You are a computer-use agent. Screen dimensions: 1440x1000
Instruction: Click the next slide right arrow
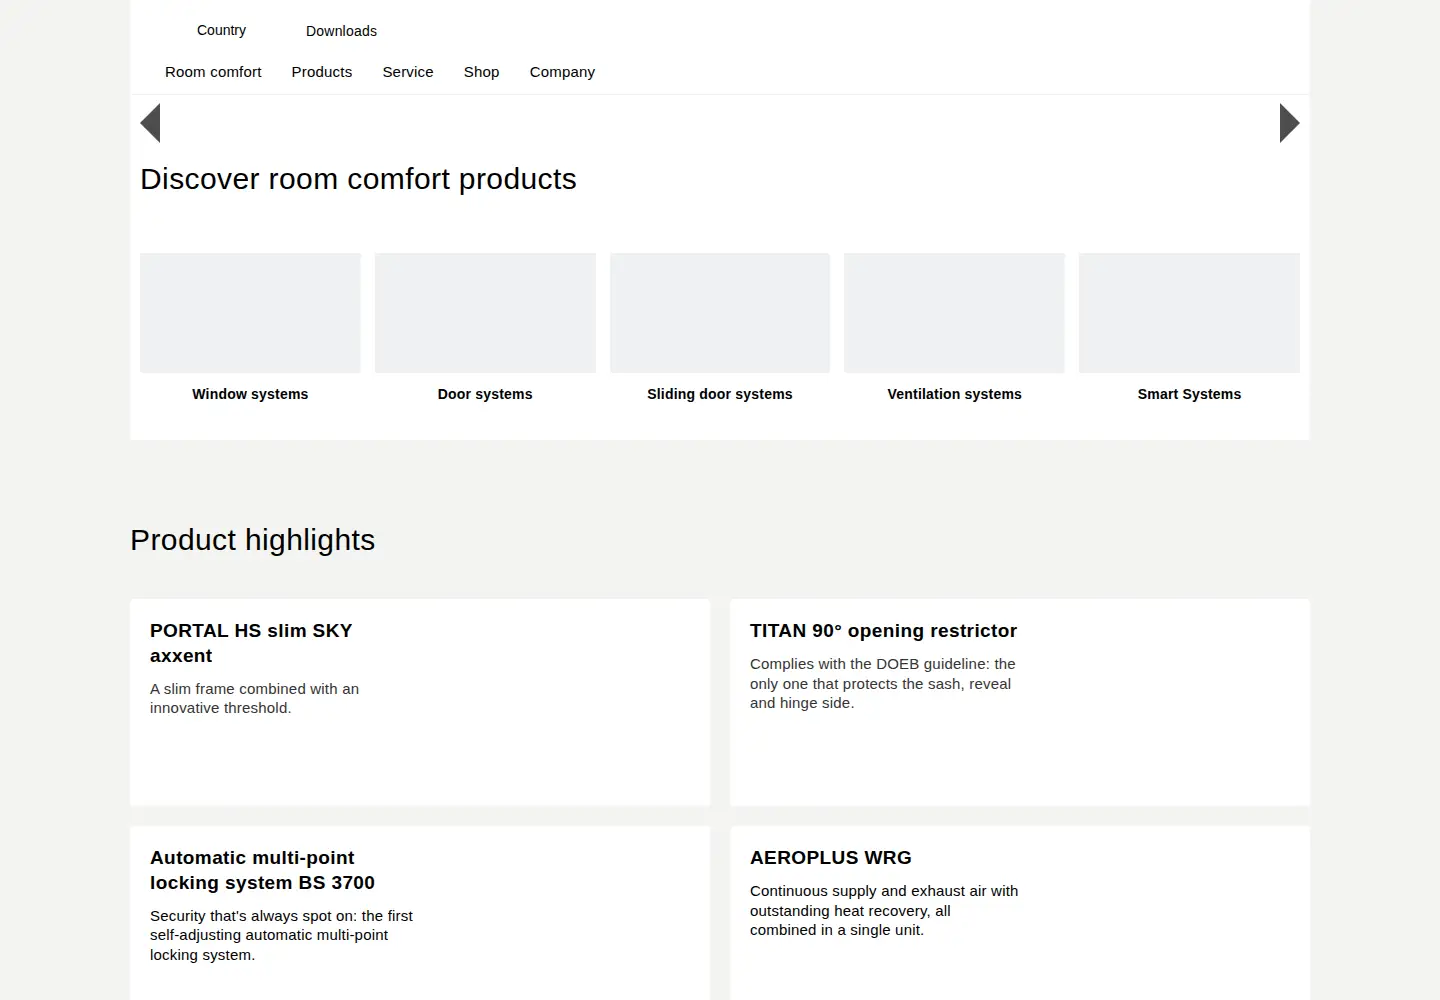point(1290,123)
